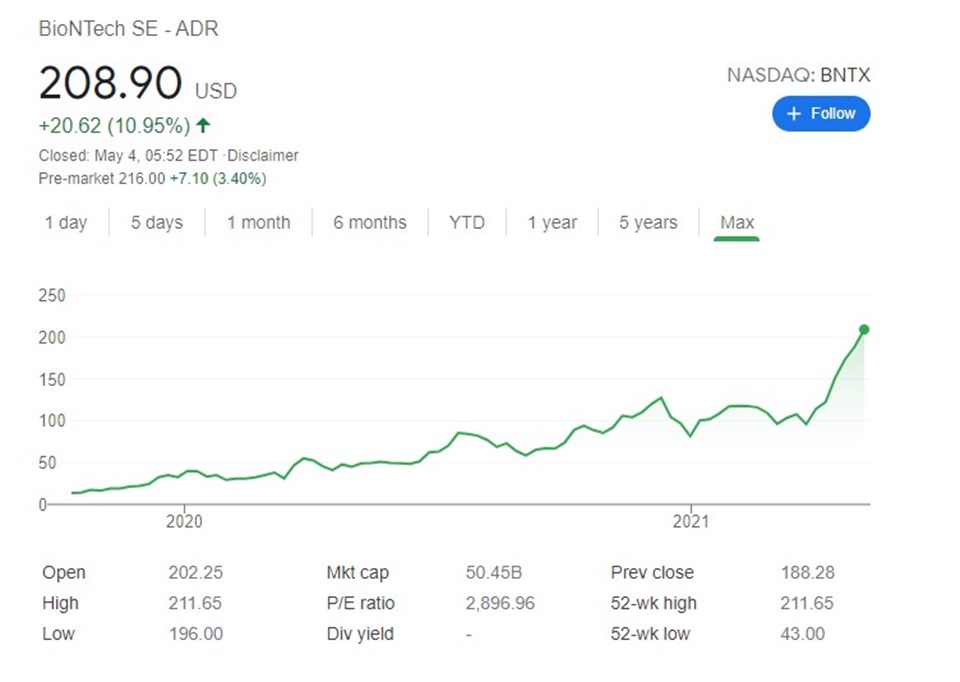Viewport: 960px width, 682px height.
Task: Select the 1 day range tab
Action: (x=66, y=222)
